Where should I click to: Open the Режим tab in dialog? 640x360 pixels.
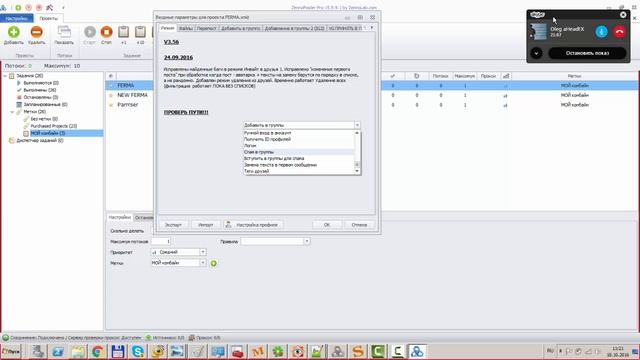pos(167,28)
